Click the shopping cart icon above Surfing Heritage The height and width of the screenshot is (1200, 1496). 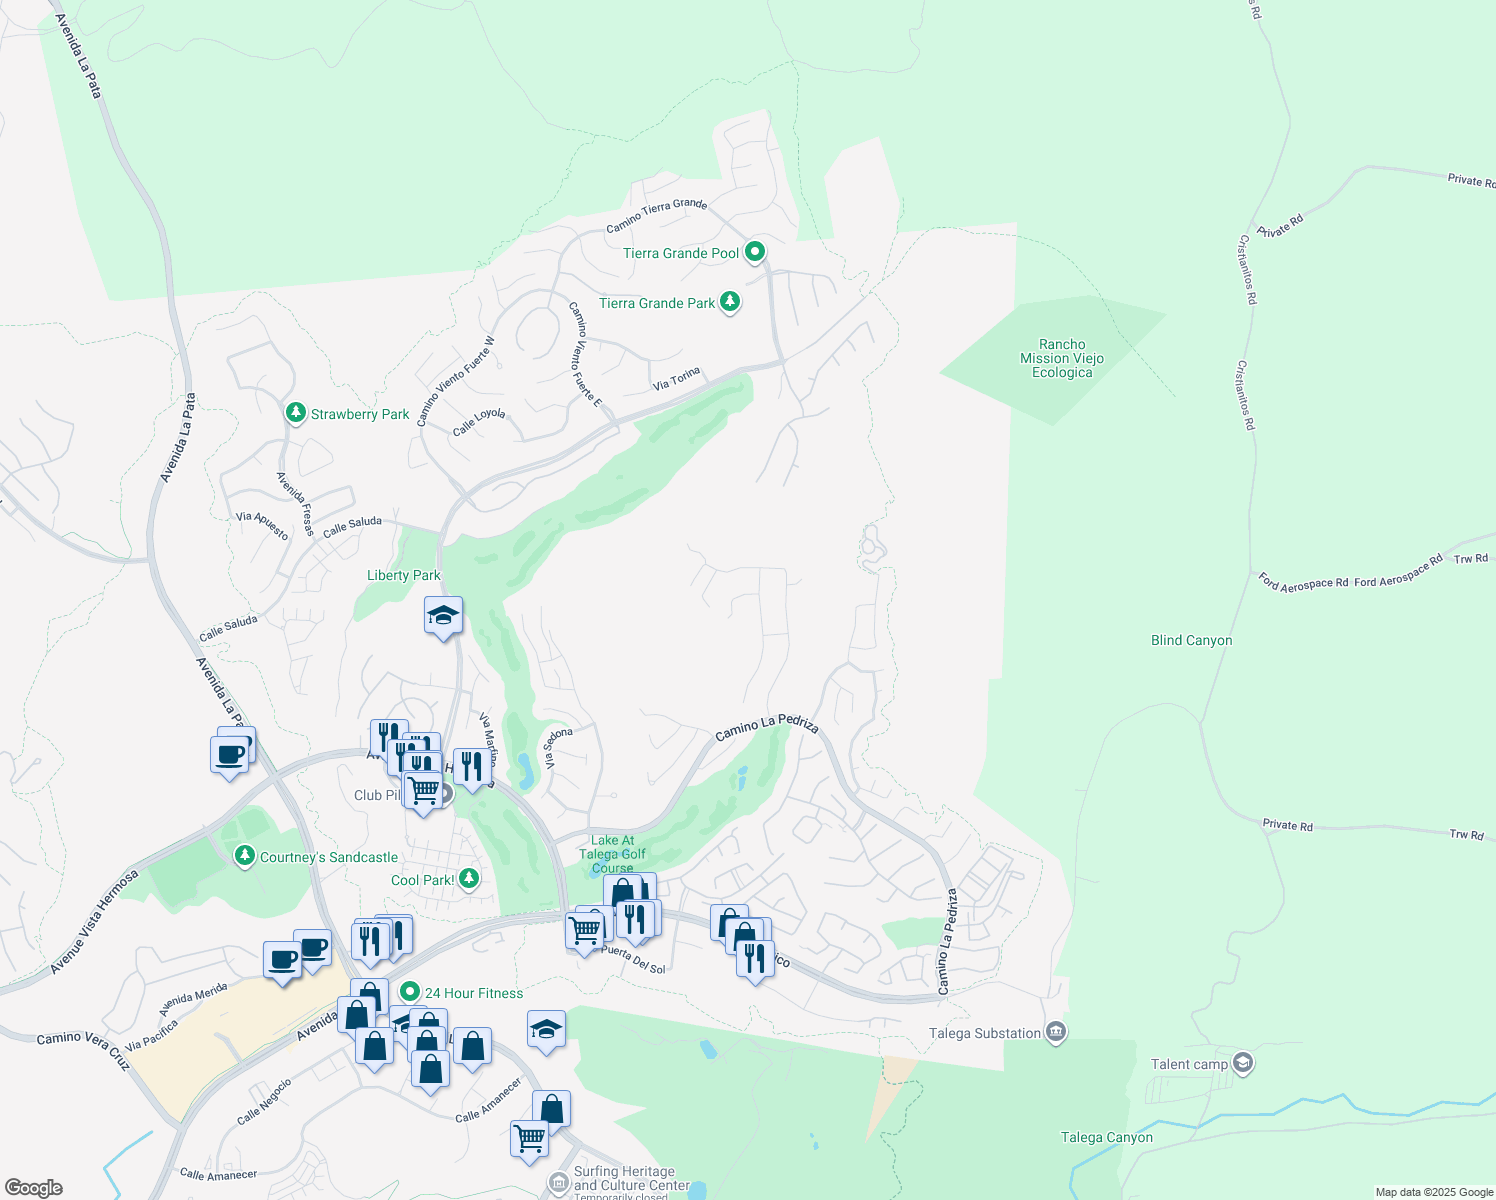point(529,1141)
